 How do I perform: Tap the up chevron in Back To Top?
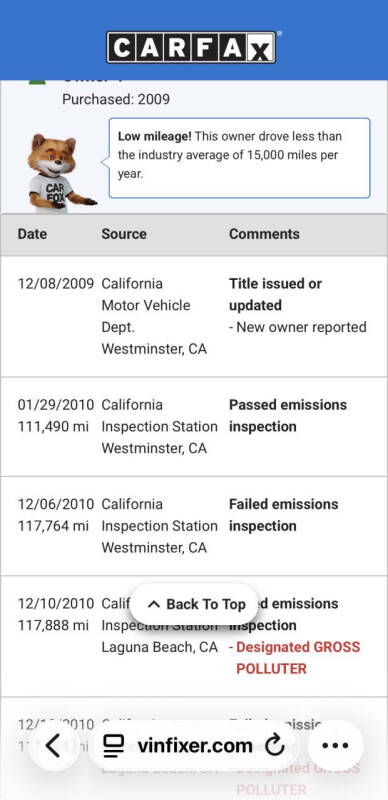(153, 605)
